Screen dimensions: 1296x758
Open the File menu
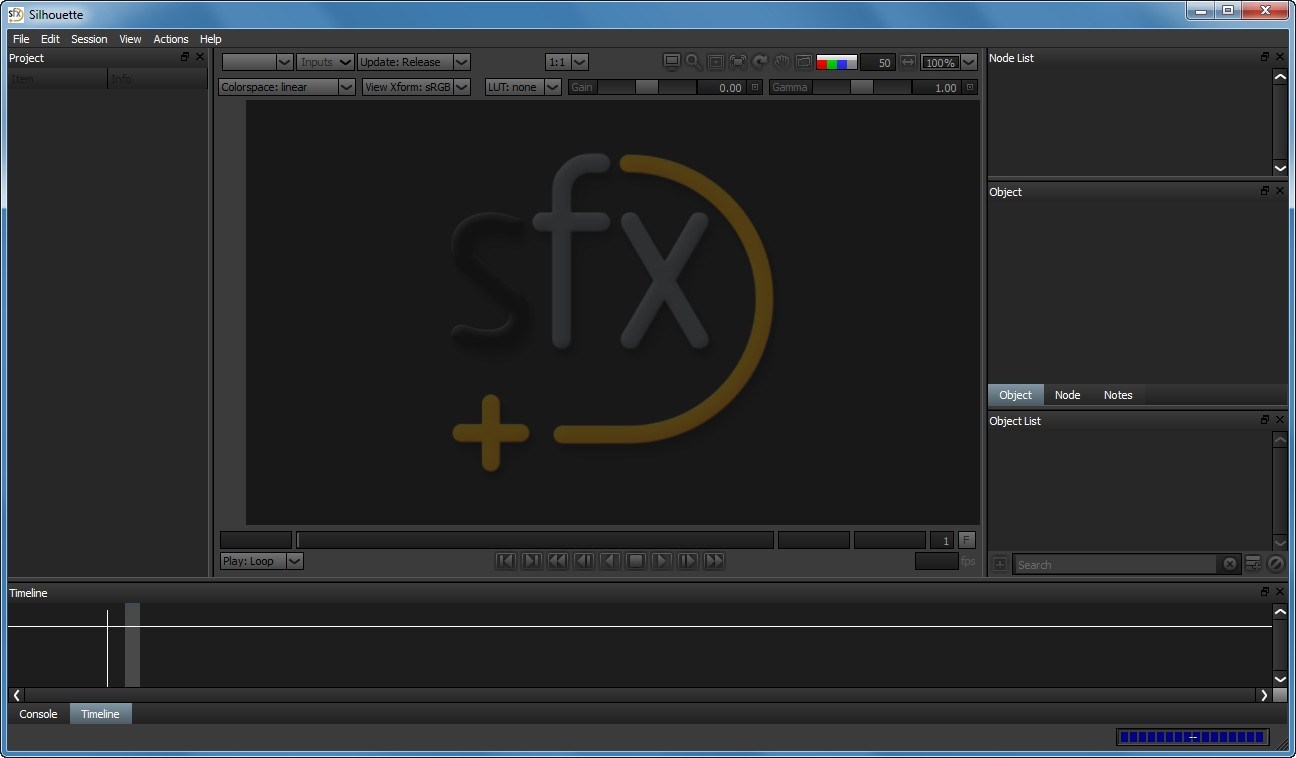(21, 39)
